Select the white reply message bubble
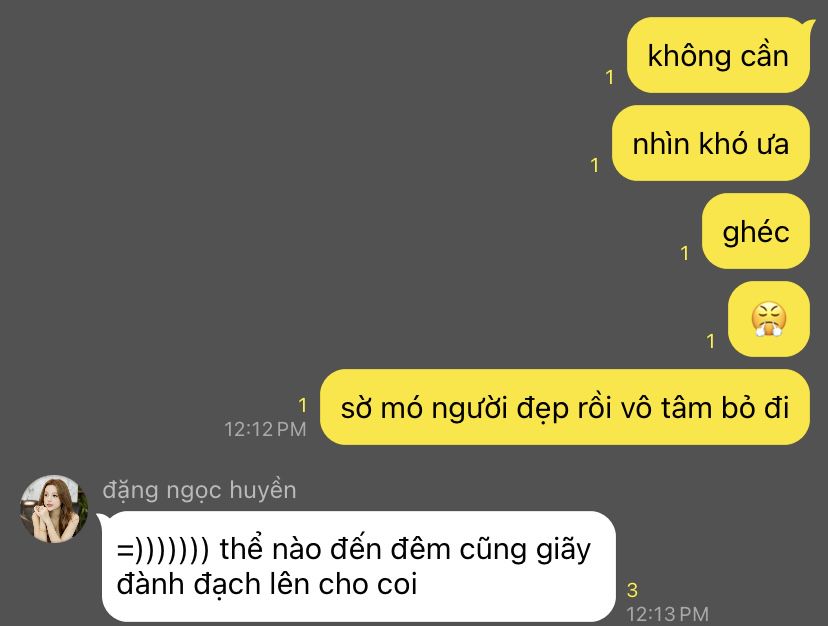 (x=359, y=566)
